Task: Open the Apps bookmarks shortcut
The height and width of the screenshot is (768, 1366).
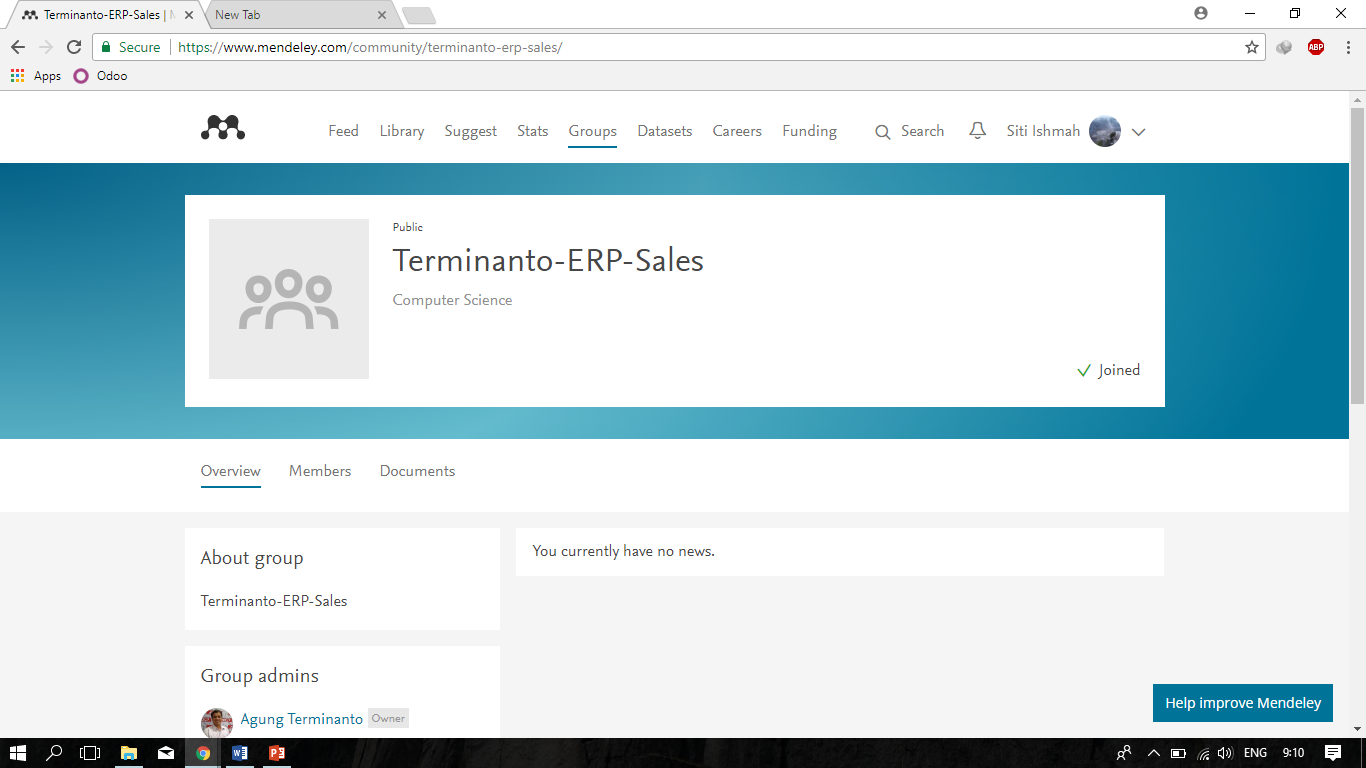Action: [36, 76]
